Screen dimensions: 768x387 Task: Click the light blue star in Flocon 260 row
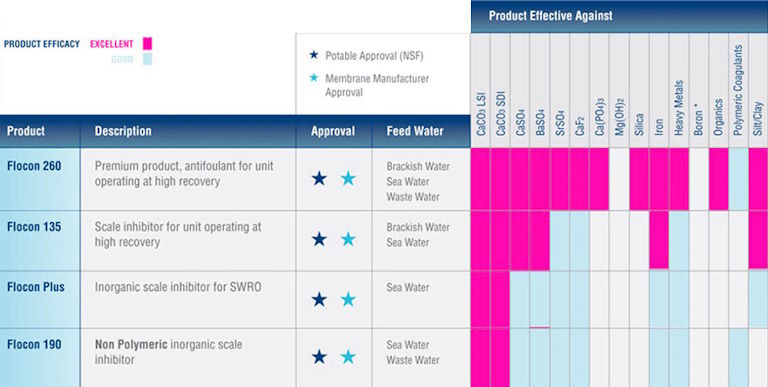[348, 178]
